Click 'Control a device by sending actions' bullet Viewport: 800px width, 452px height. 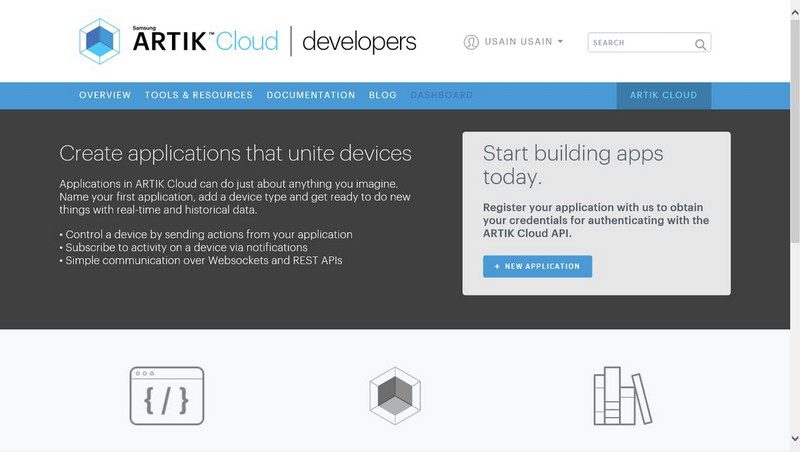206,235
